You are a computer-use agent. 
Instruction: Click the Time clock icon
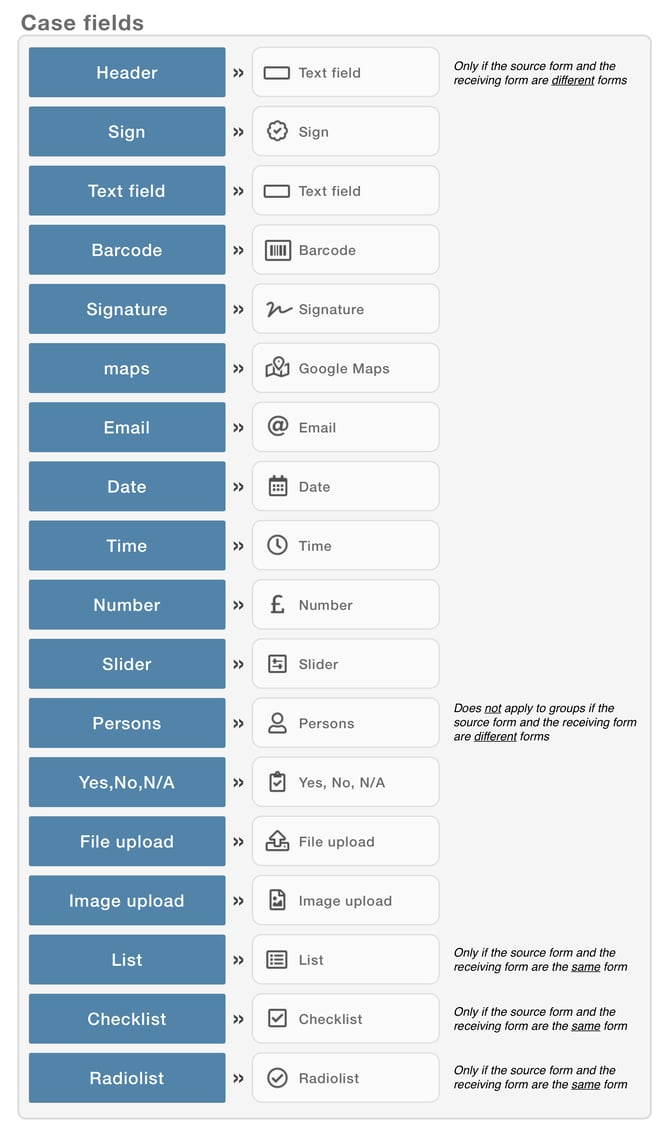pos(277,545)
